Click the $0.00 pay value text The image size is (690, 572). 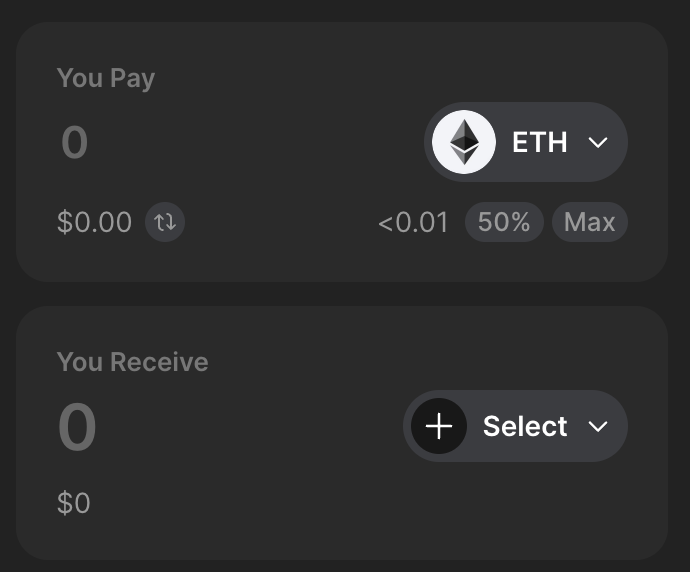pyautogui.click(x=94, y=222)
